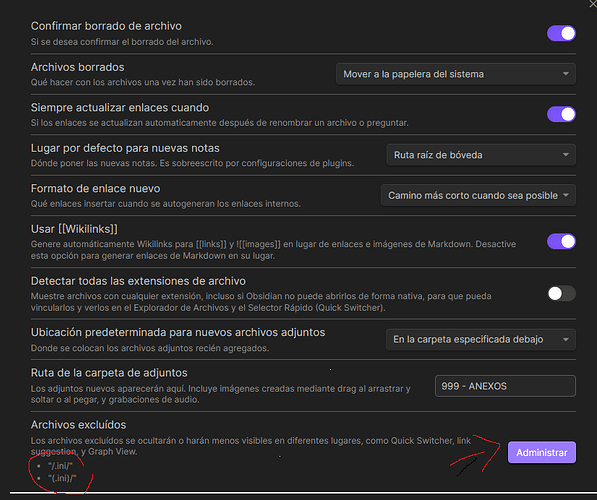
Task: Open Ubicación predeterminada archivos adjuntos dropdown
Action: coord(481,339)
